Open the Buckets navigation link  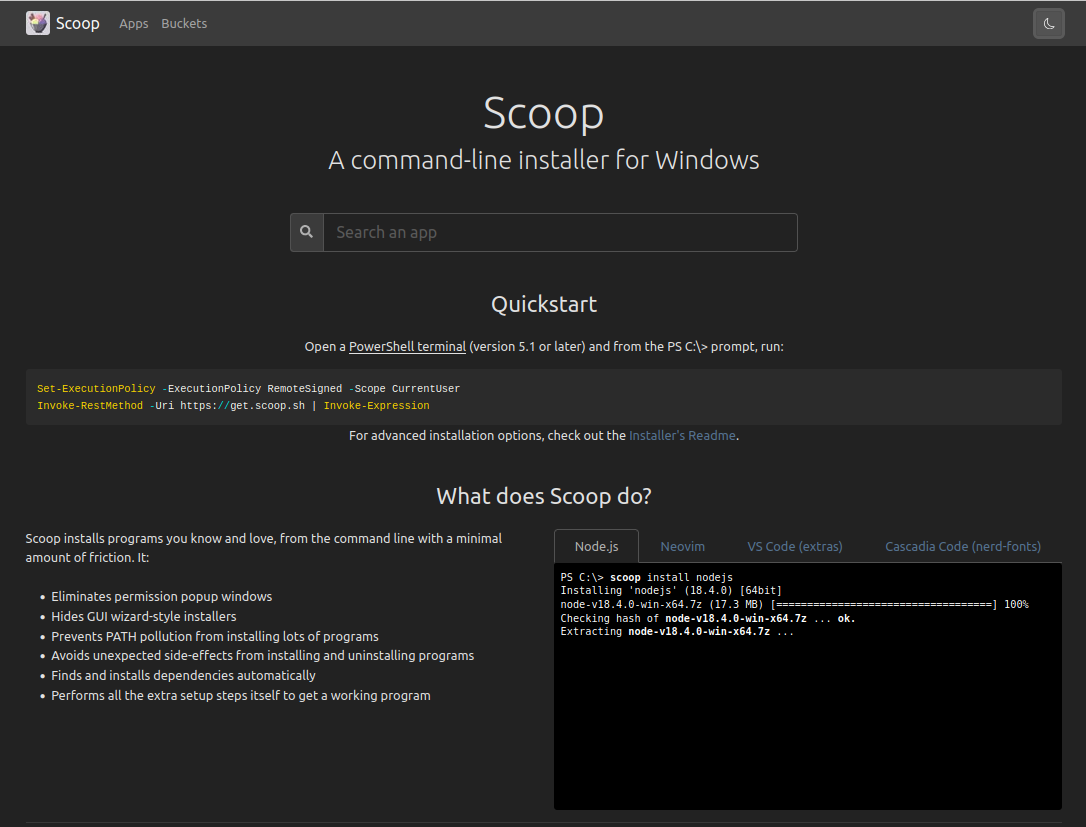point(184,24)
